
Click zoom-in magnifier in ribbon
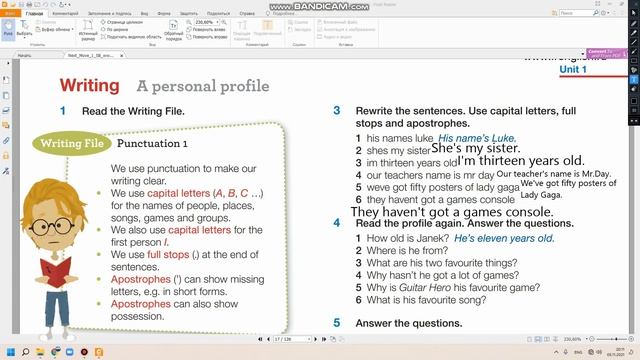click(x=224, y=22)
